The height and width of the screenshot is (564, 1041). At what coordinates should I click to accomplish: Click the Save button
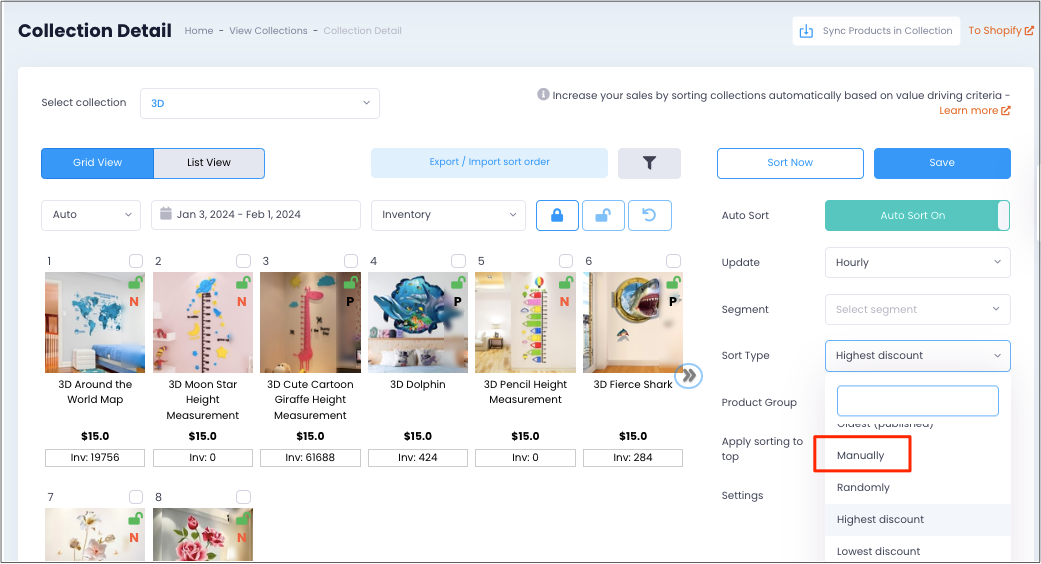[942, 163]
